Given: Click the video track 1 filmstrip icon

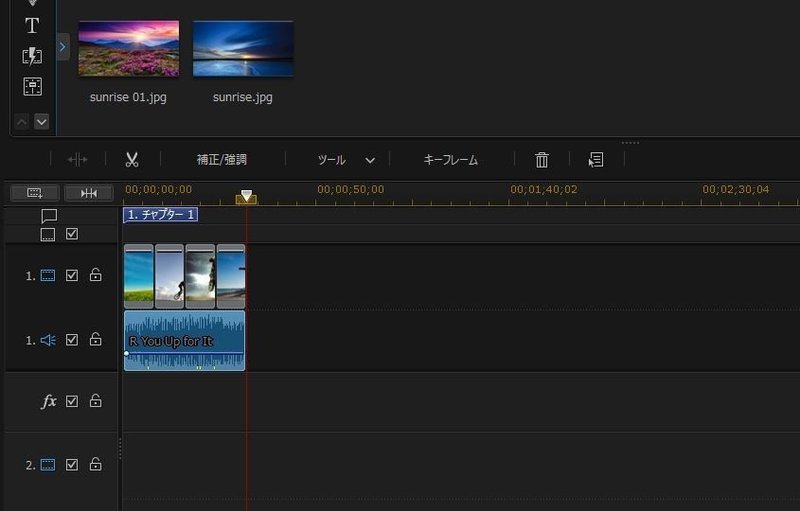Looking at the screenshot, I should [x=48, y=276].
